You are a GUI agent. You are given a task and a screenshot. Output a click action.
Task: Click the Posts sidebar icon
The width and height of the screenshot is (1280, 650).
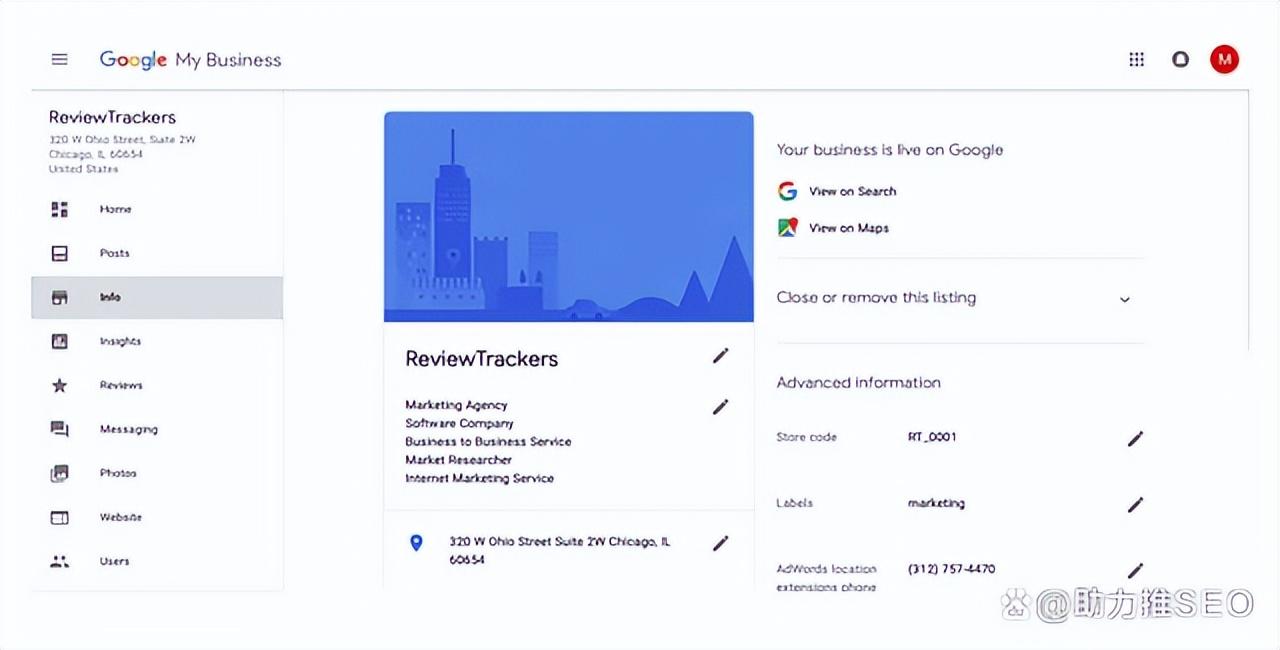60,253
